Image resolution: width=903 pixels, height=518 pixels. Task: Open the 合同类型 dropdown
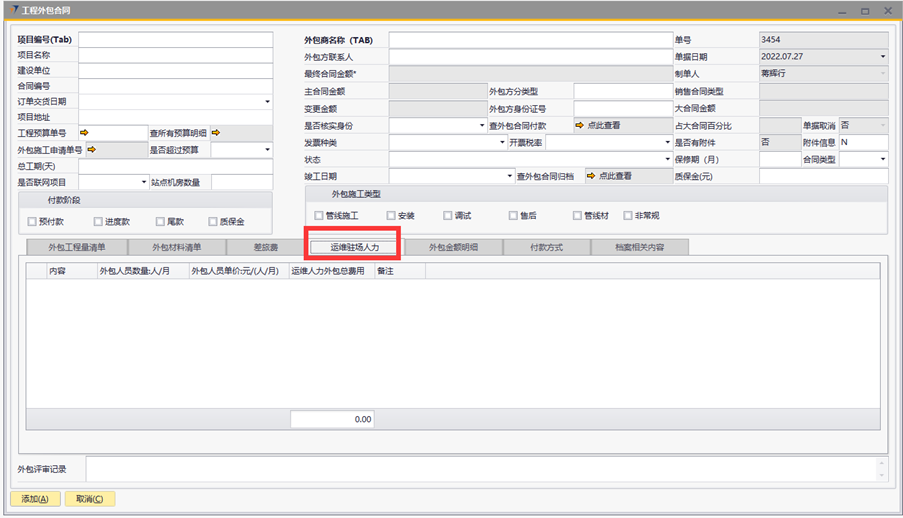coord(882,159)
